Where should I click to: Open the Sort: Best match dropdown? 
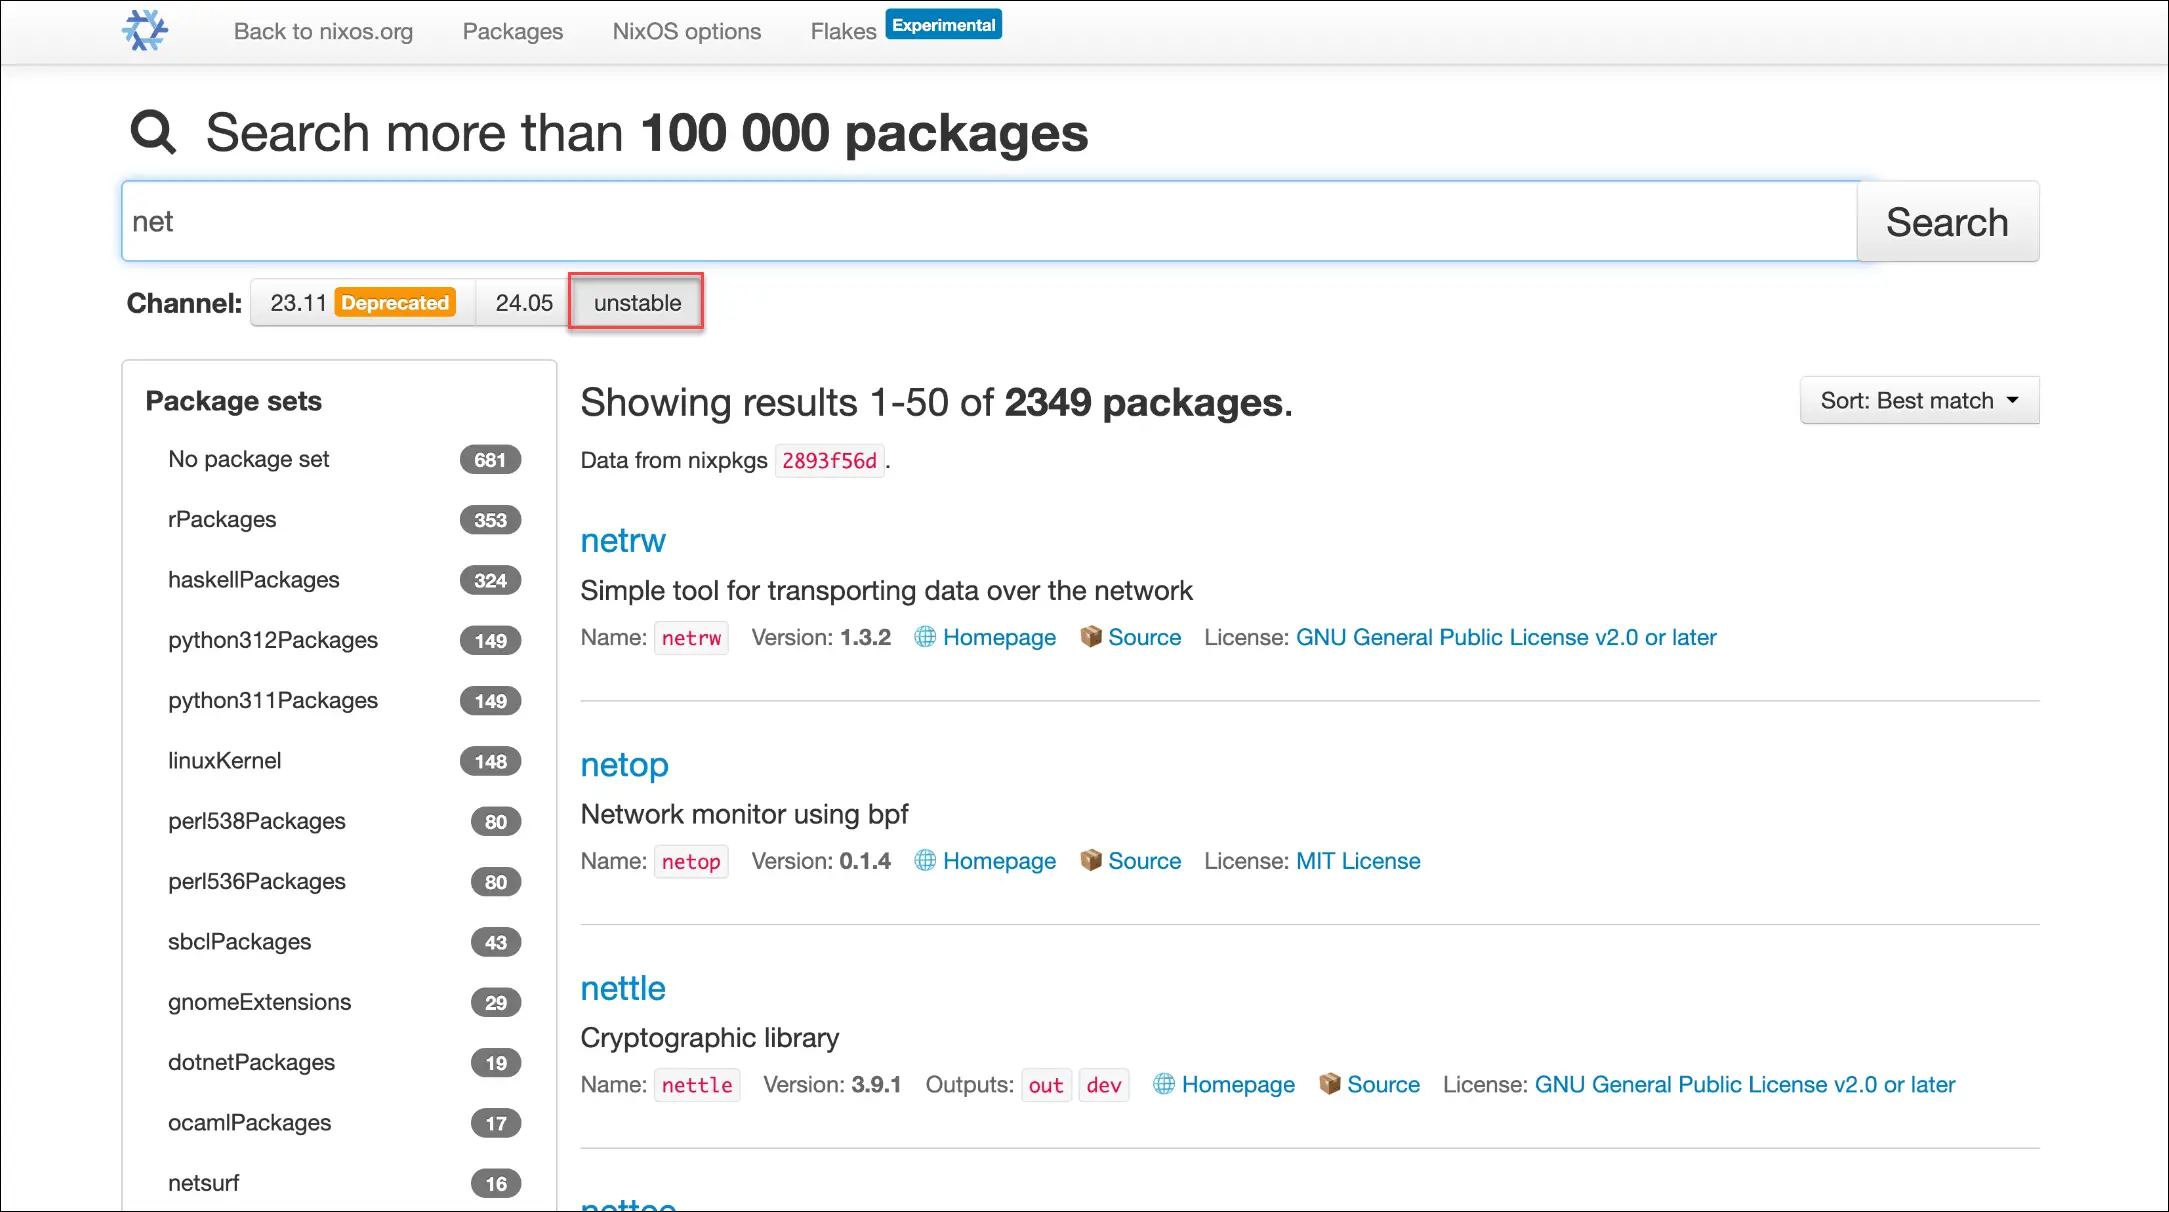coord(1919,401)
